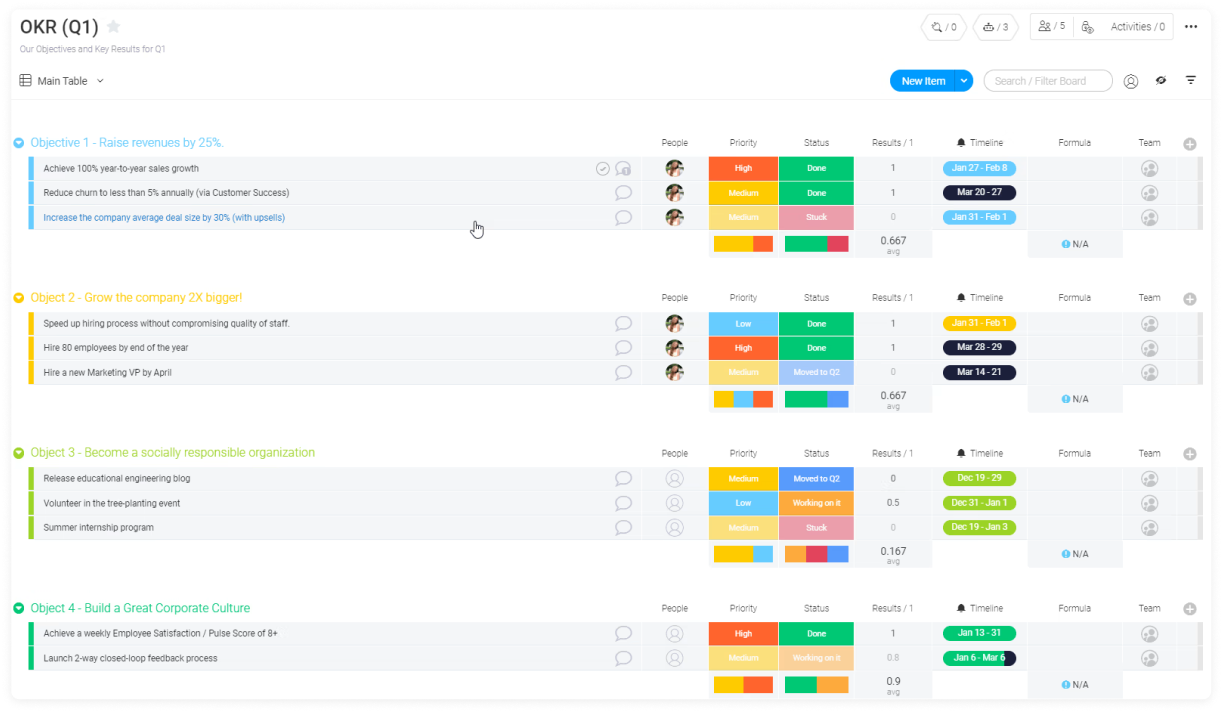Open item Hire 80 employees by end of the year

tap(116, 348)
